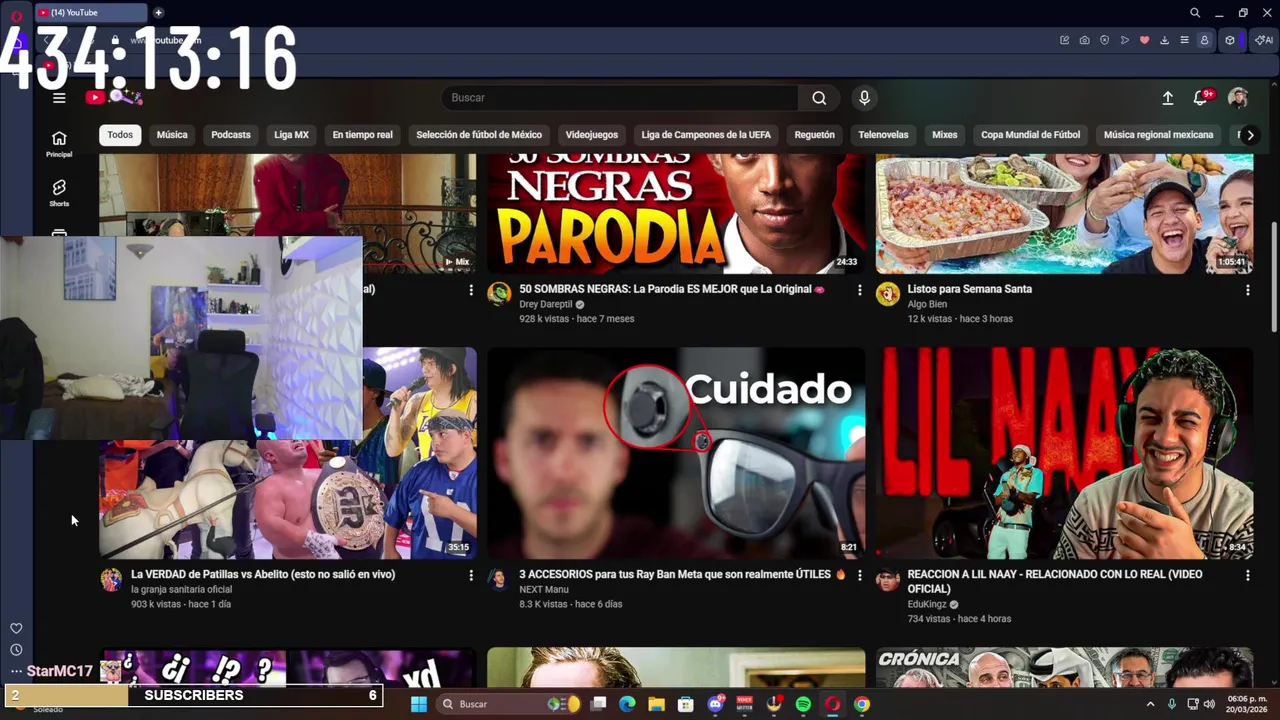
Task: Select Copa Mundial de Fútbol chip
Action: tap(1030, 135)
